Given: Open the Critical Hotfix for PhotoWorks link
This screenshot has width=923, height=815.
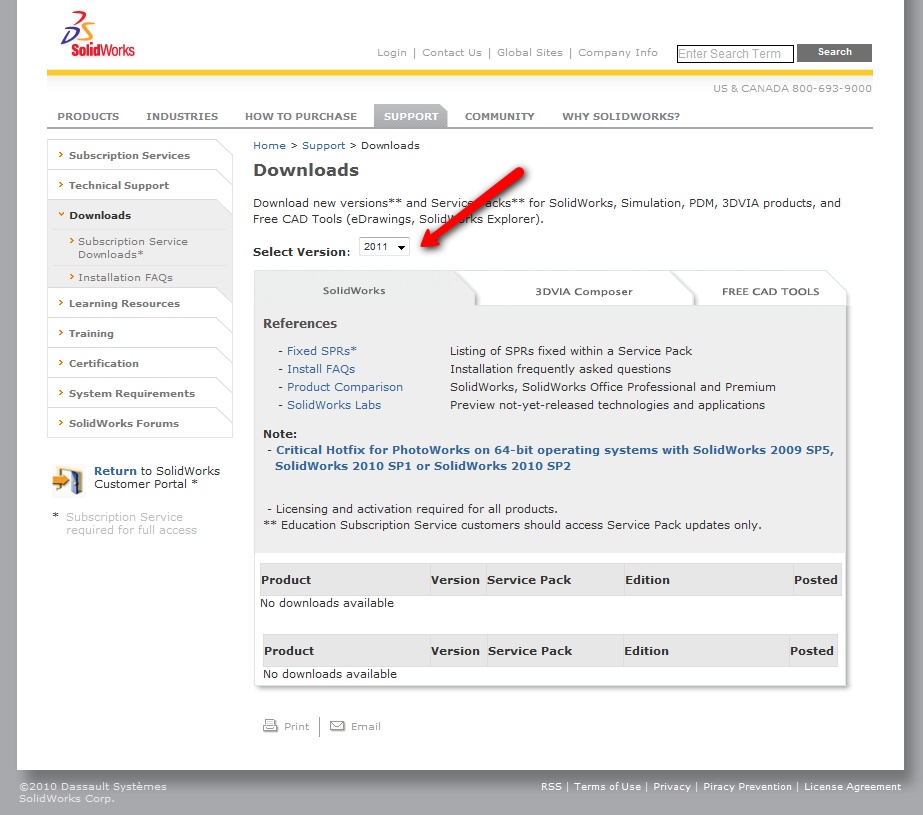Looking at the screenshot, I should [555, 458].
